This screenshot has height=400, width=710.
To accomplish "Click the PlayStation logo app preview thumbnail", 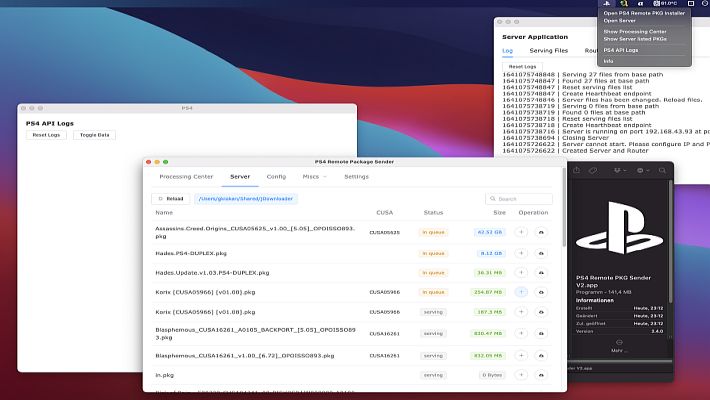I will point(619,228).
